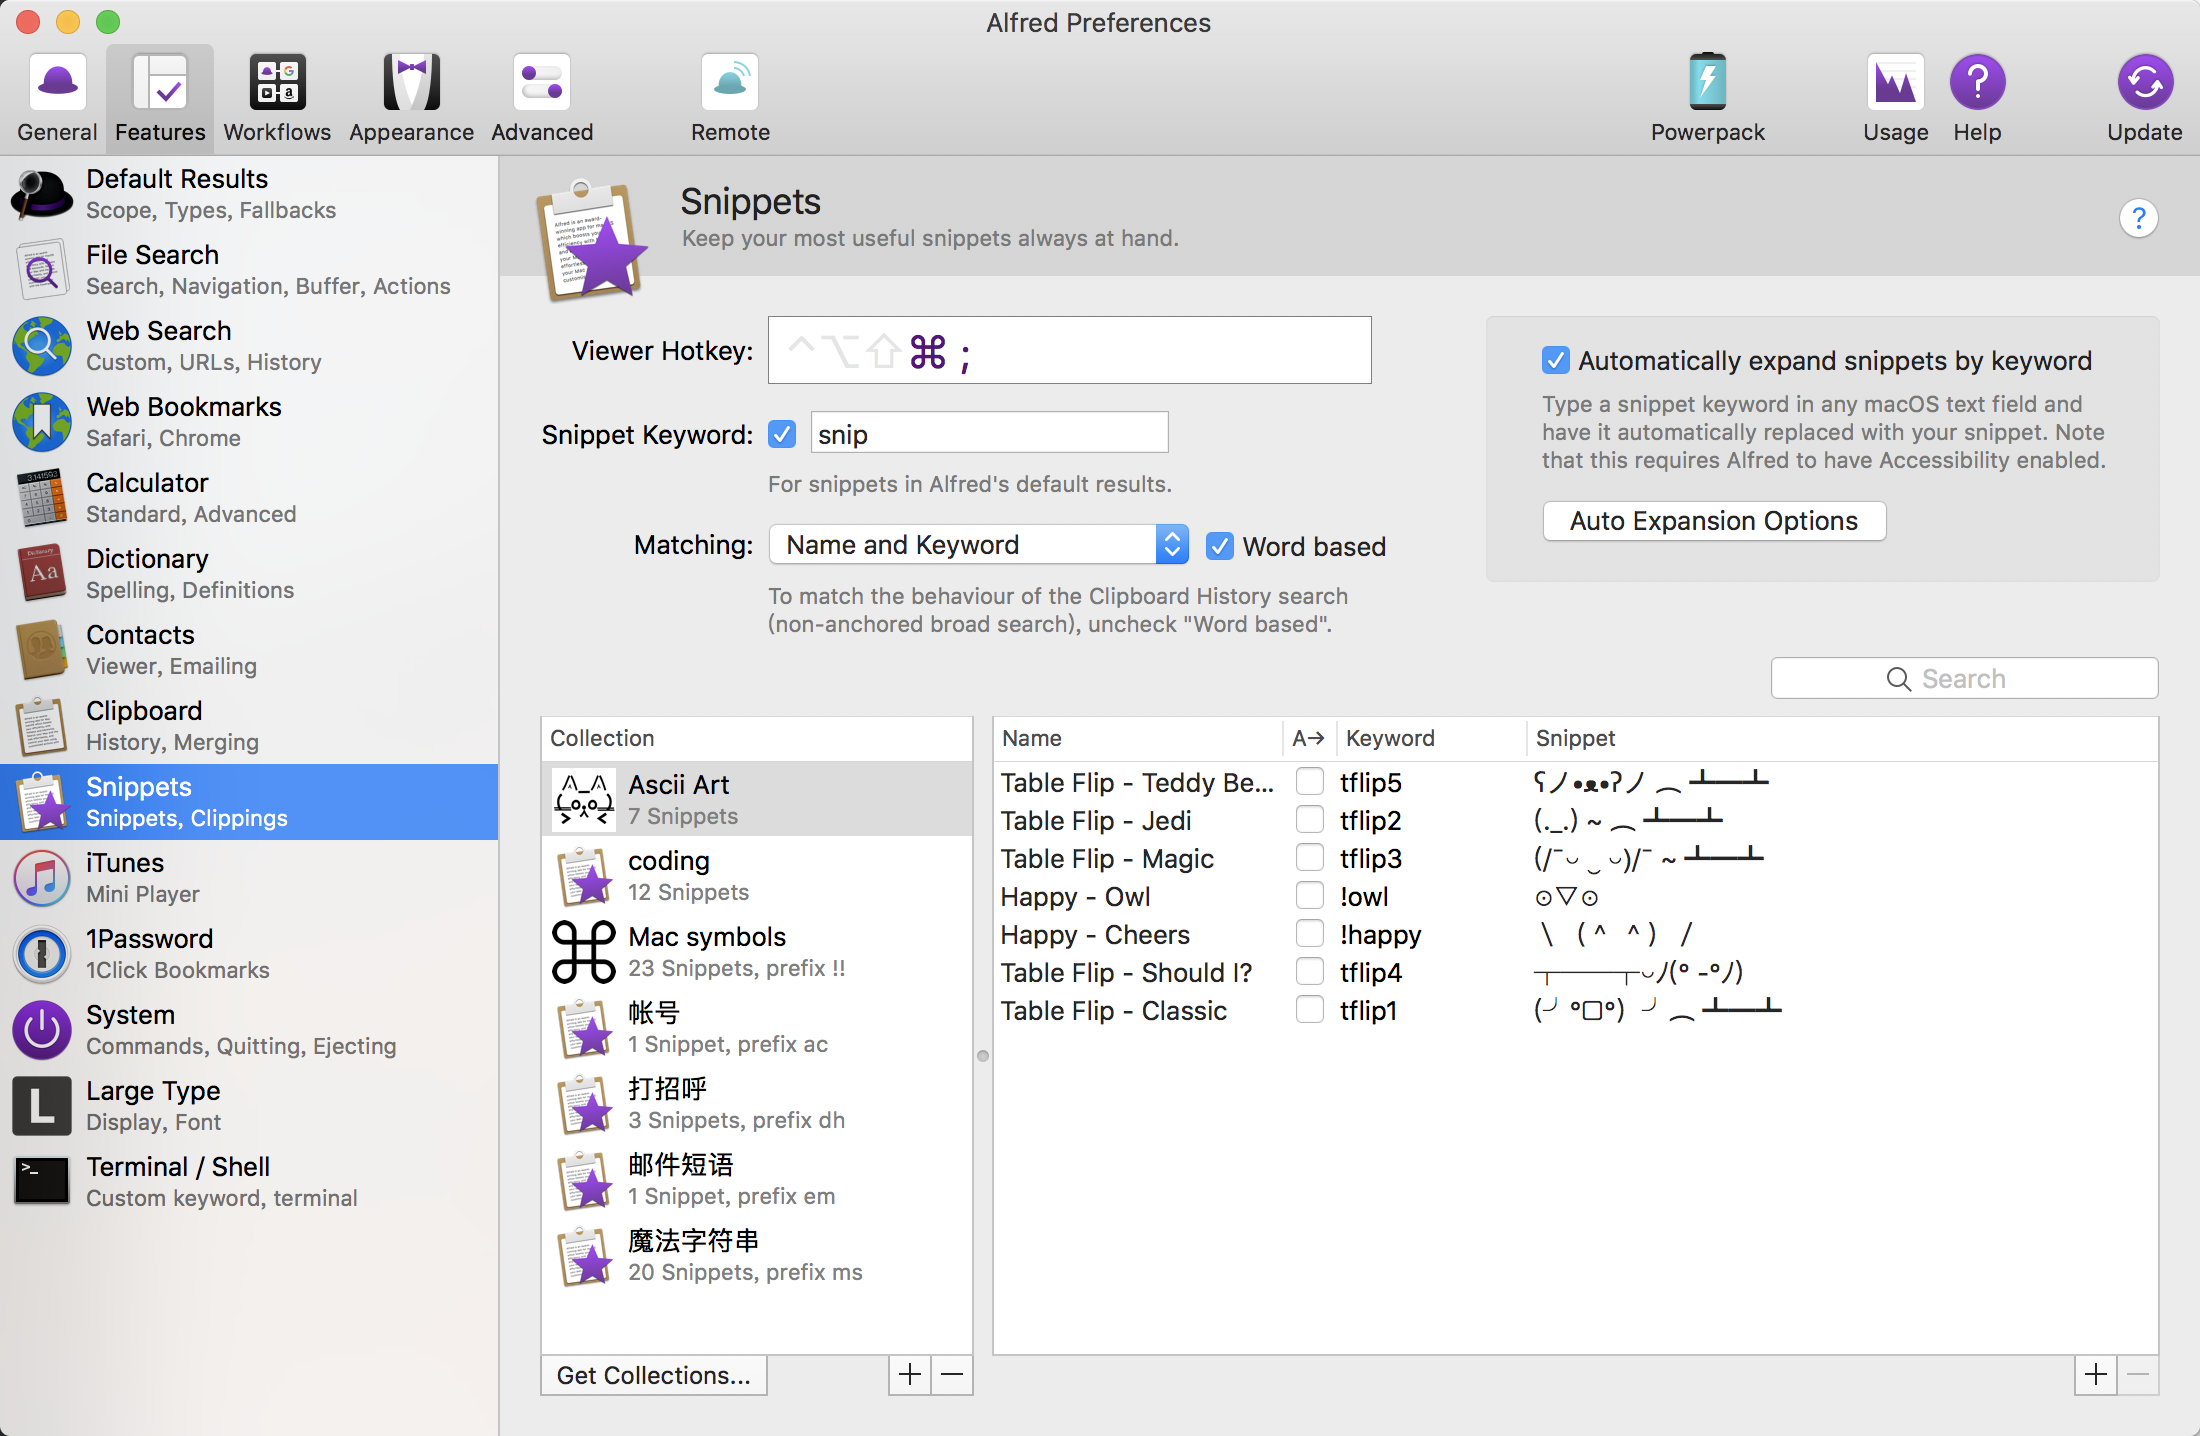Screen dimensions: 2200x1436
Task: Disable the Snippet Keyword checkbox
Action: click(782, 434)
